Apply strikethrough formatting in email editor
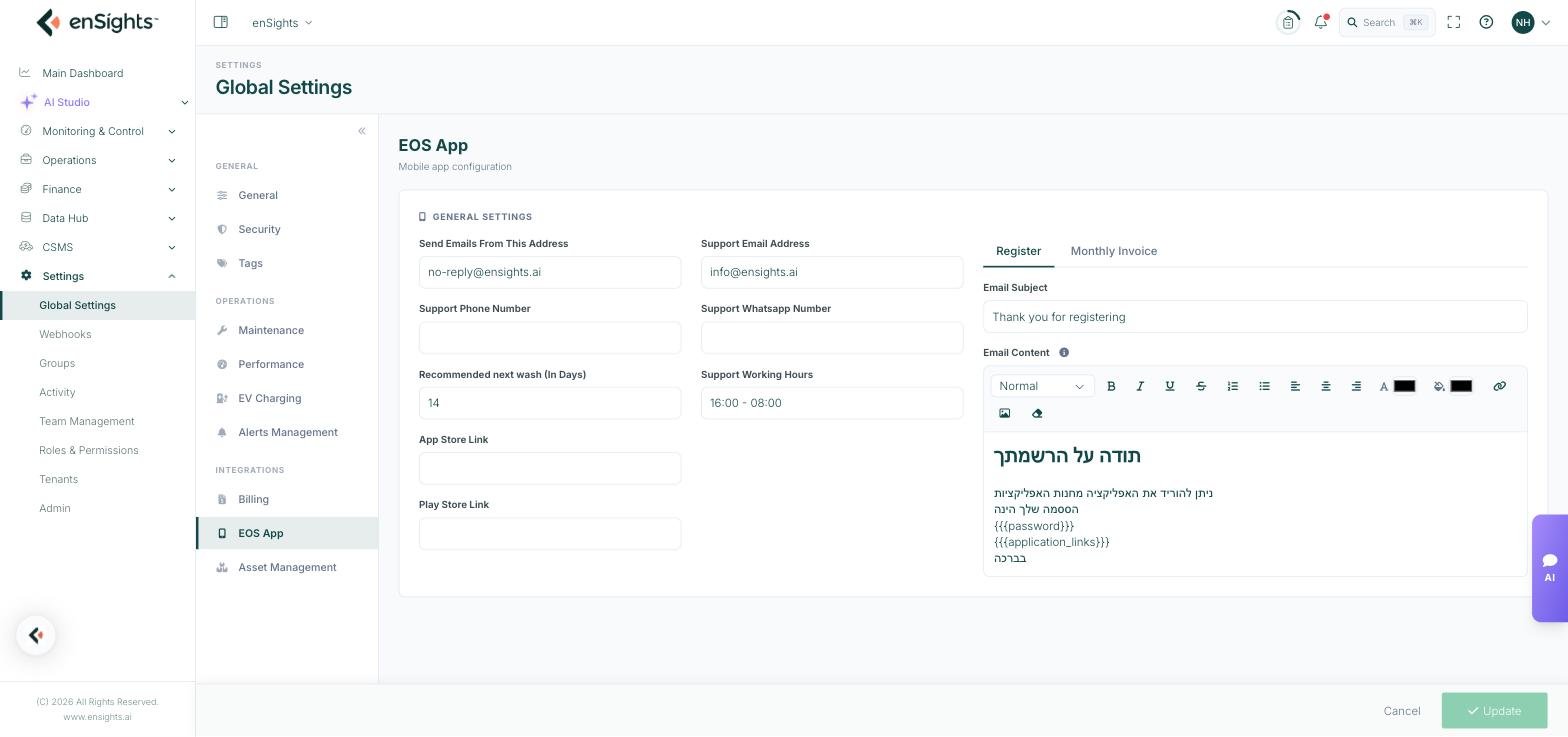 (1201, 386)
